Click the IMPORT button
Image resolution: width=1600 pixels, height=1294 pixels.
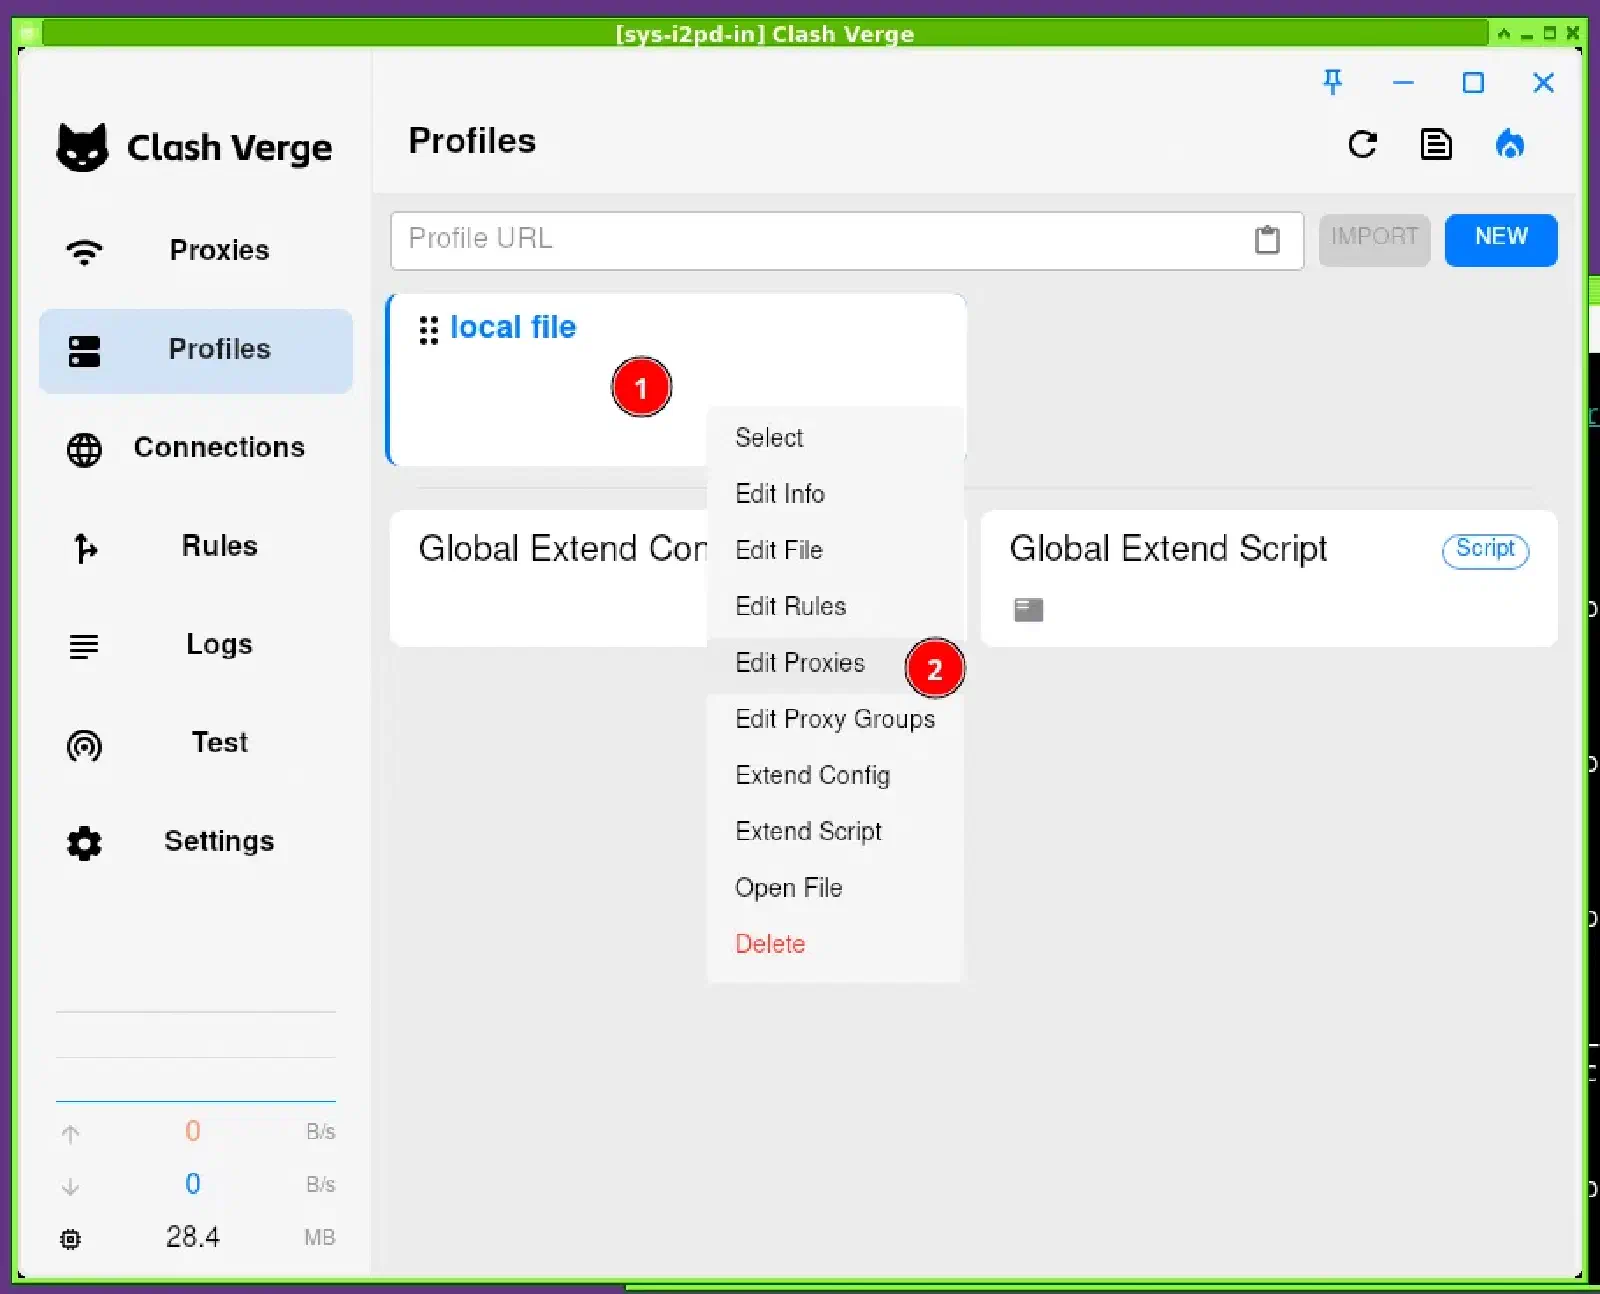click(1374, 239)
